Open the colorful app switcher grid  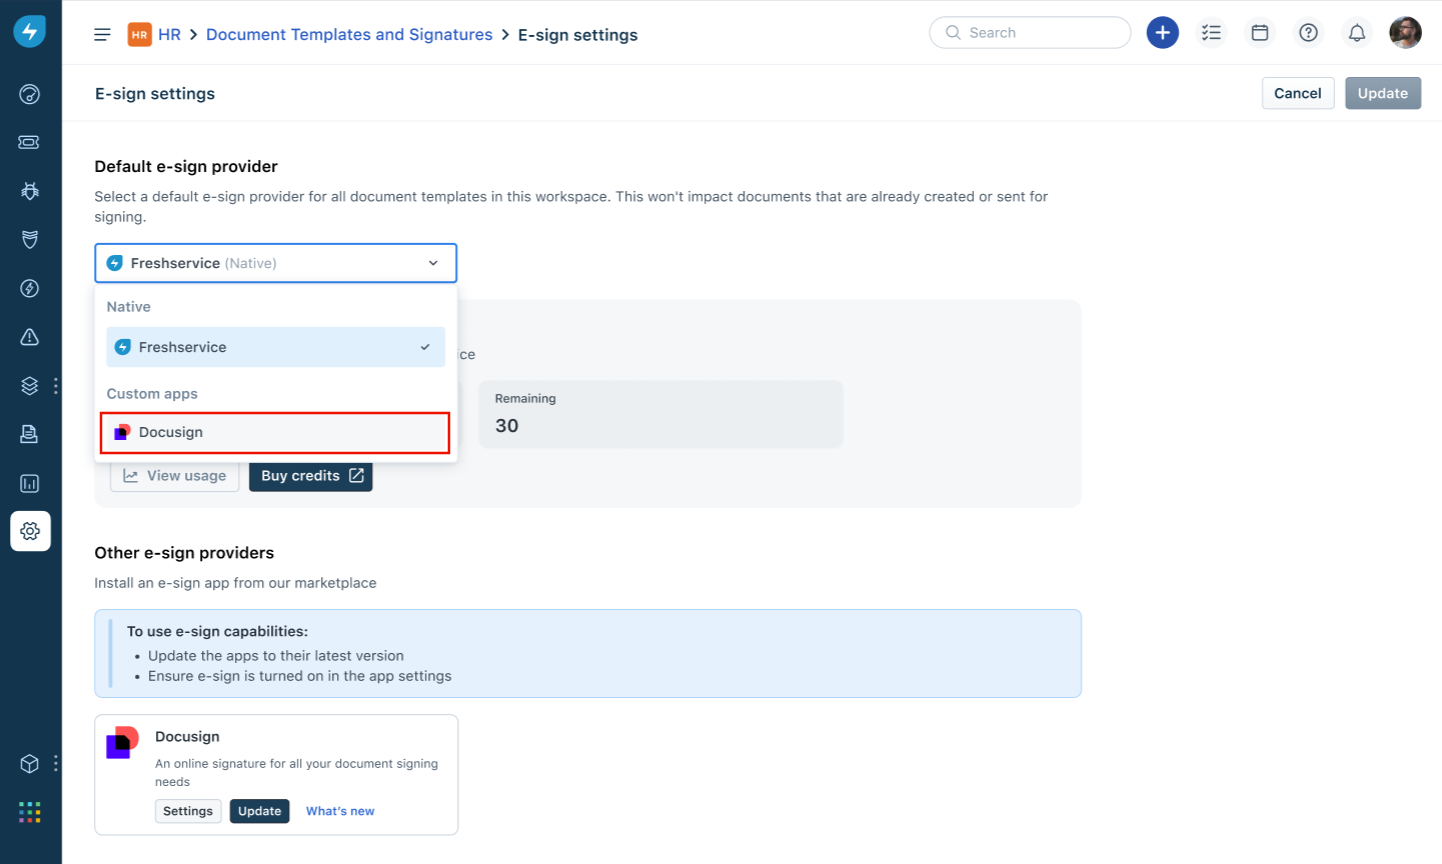point(30,812)
